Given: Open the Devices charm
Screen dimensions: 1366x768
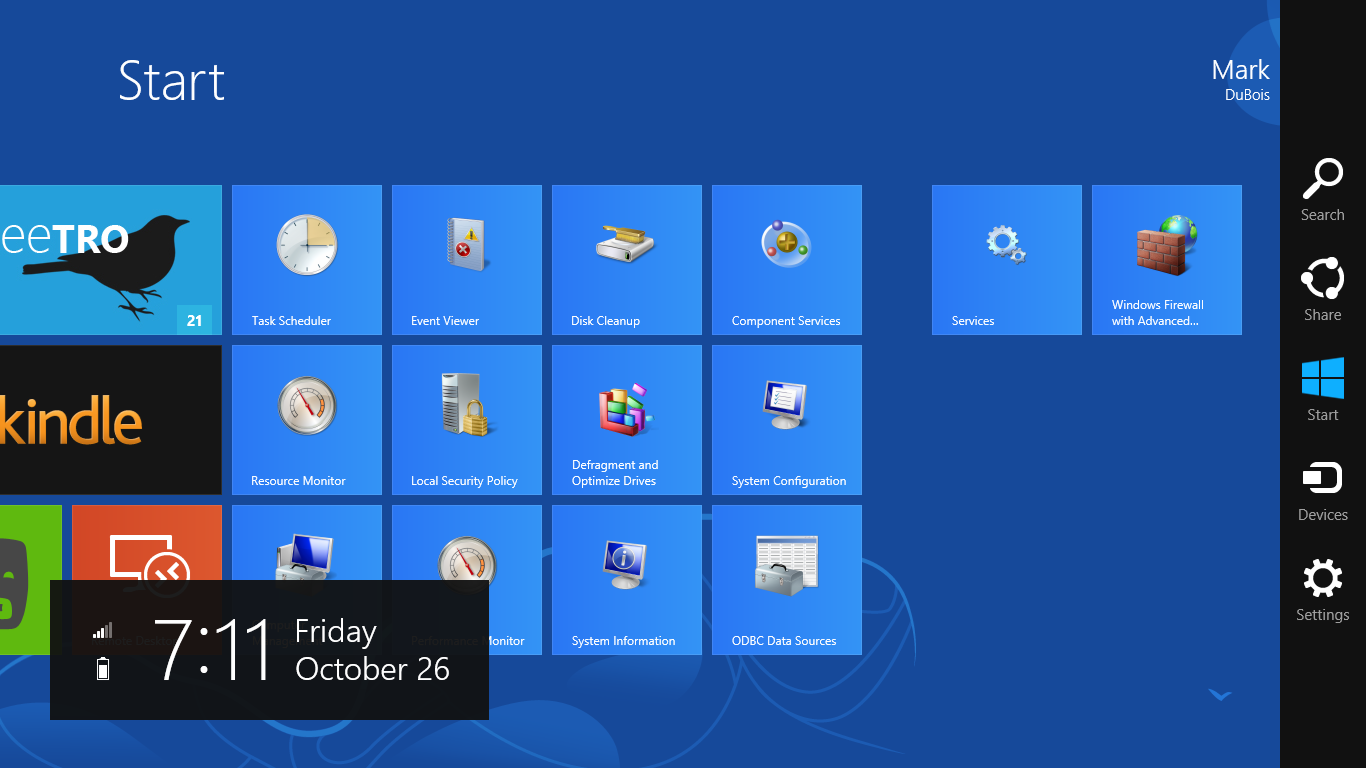Looking at the screenshot, I should (1322, 490).
